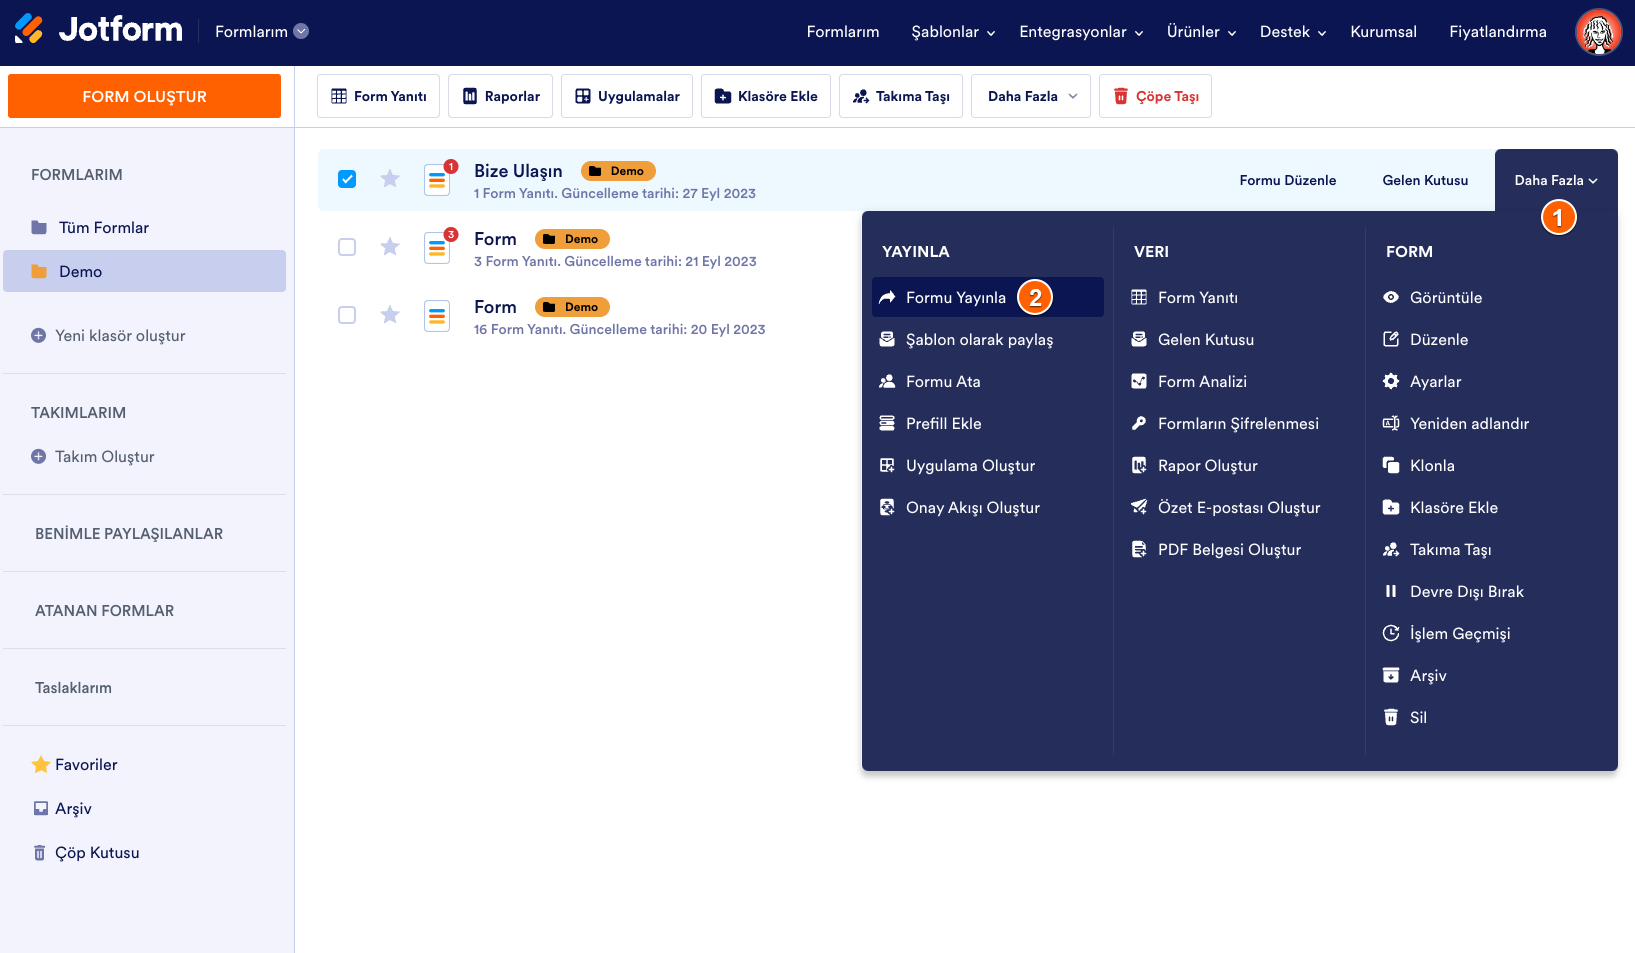This screenshot has height=953, width=1635.
Task: Open the user avatar profile picture
Action: [1598, 32]
